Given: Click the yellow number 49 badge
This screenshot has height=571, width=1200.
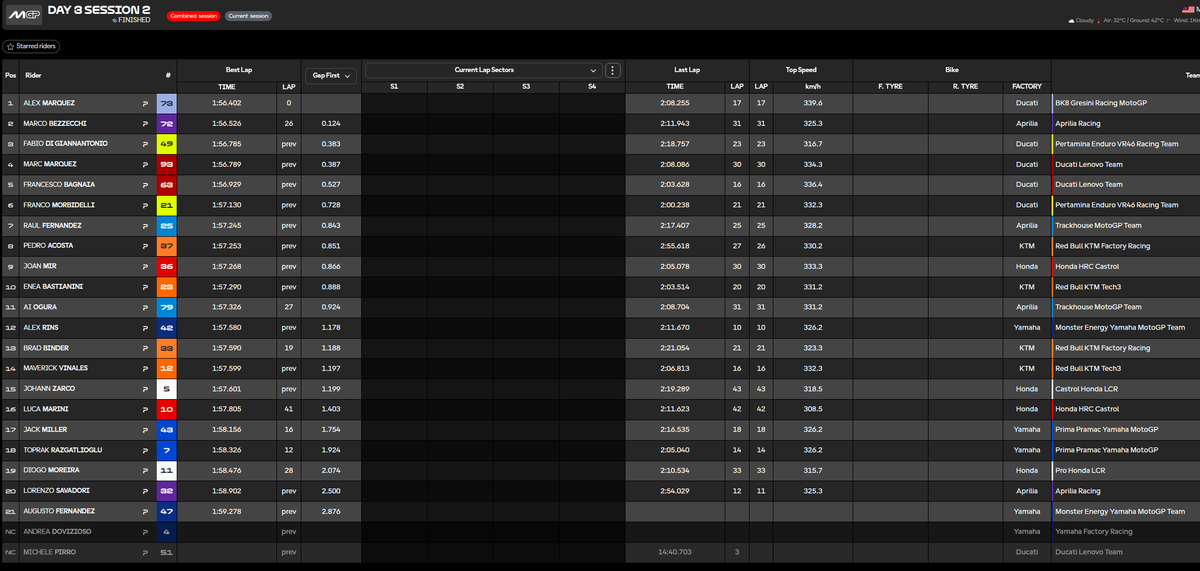Looking at the screenshot, I should [167, 144].
